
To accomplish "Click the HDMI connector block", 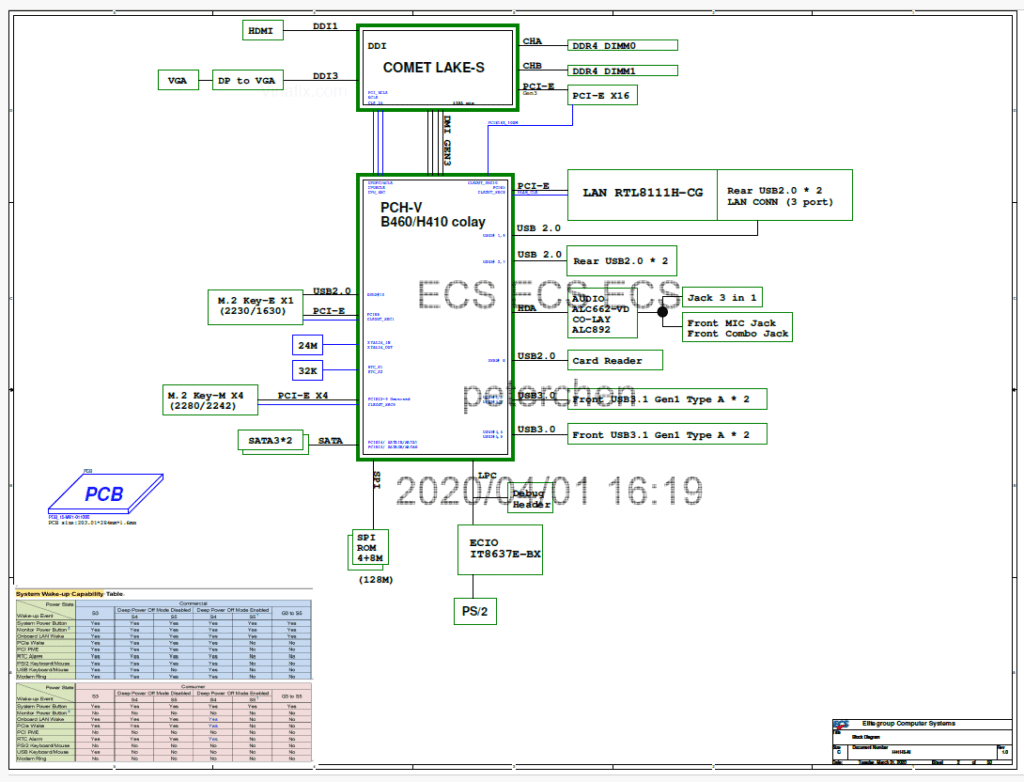I will pyautogui.click(x=261, y=30).
